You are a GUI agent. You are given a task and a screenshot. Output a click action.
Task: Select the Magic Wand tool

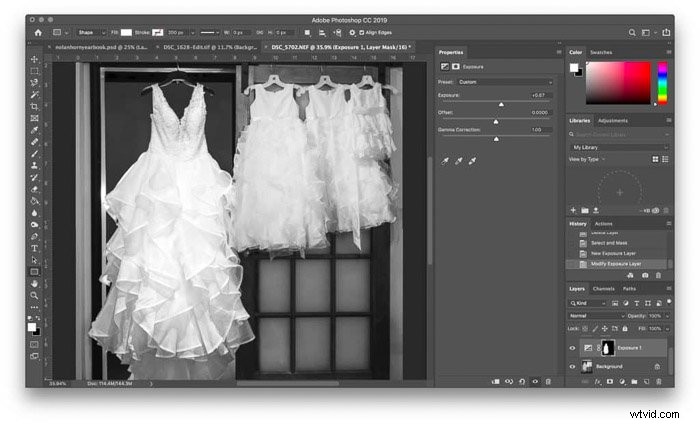coord(34,95)
